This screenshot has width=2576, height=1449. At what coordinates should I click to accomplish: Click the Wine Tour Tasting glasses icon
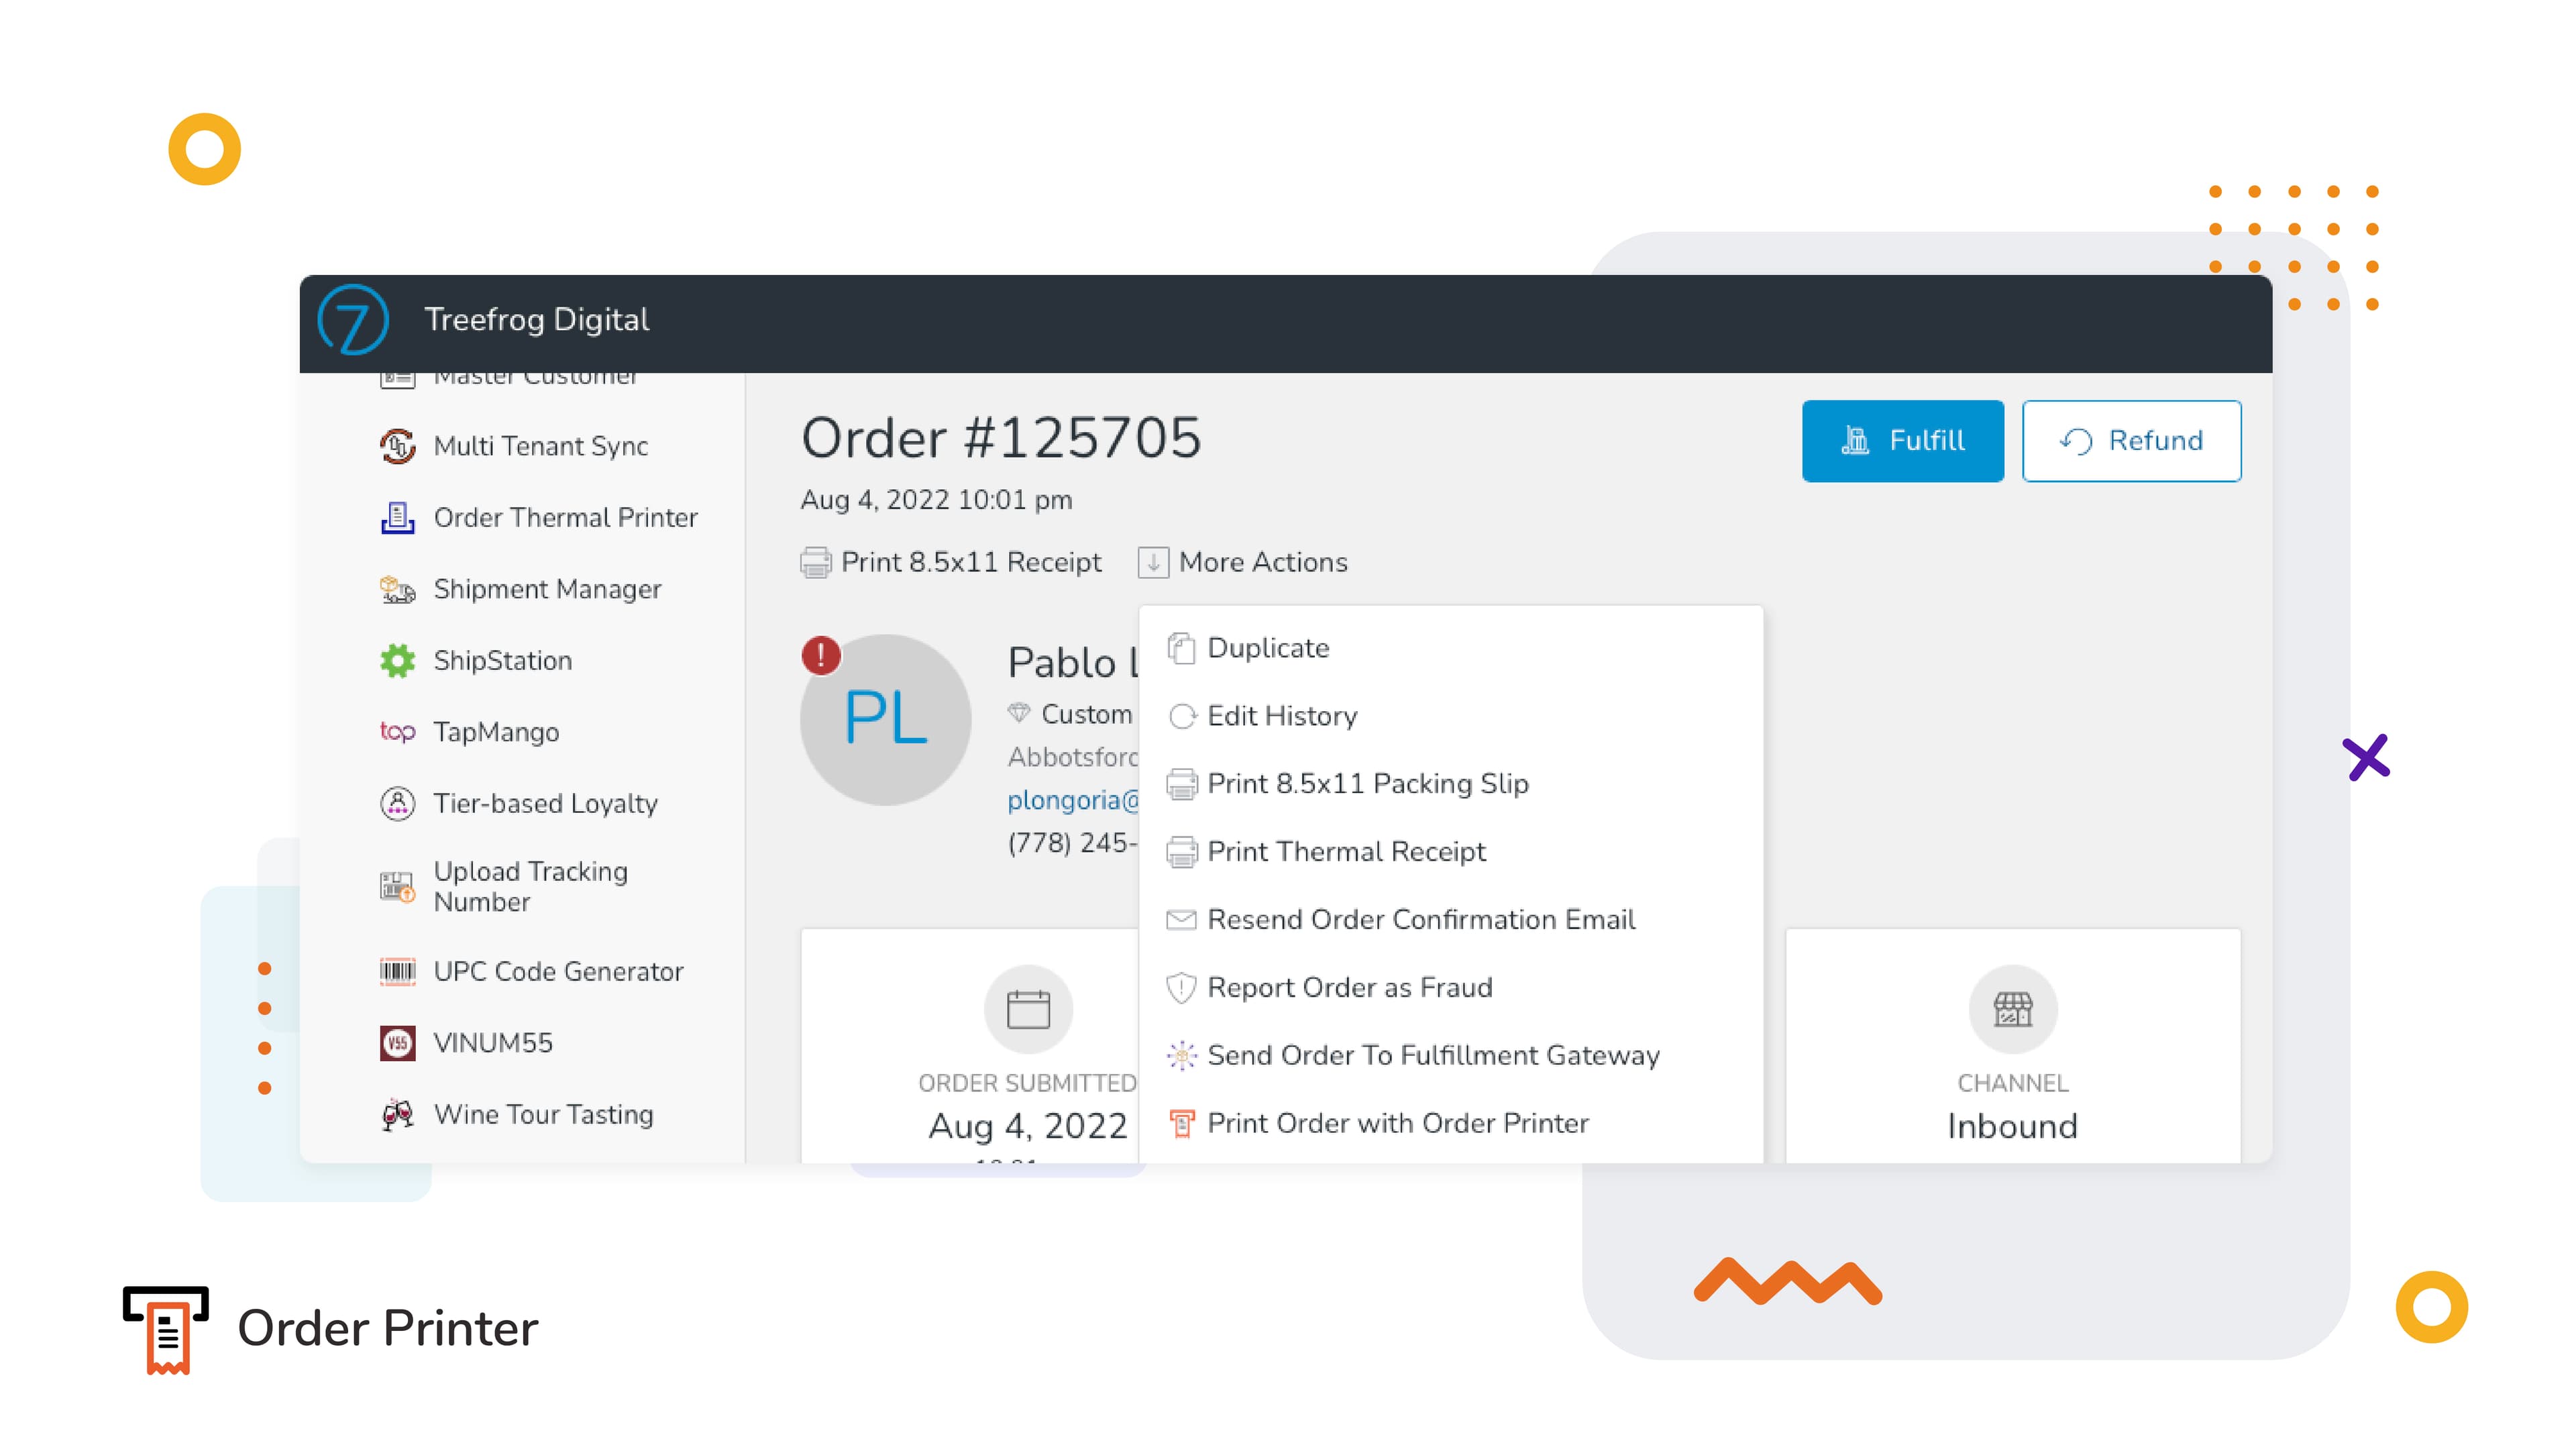[397, 1114]
